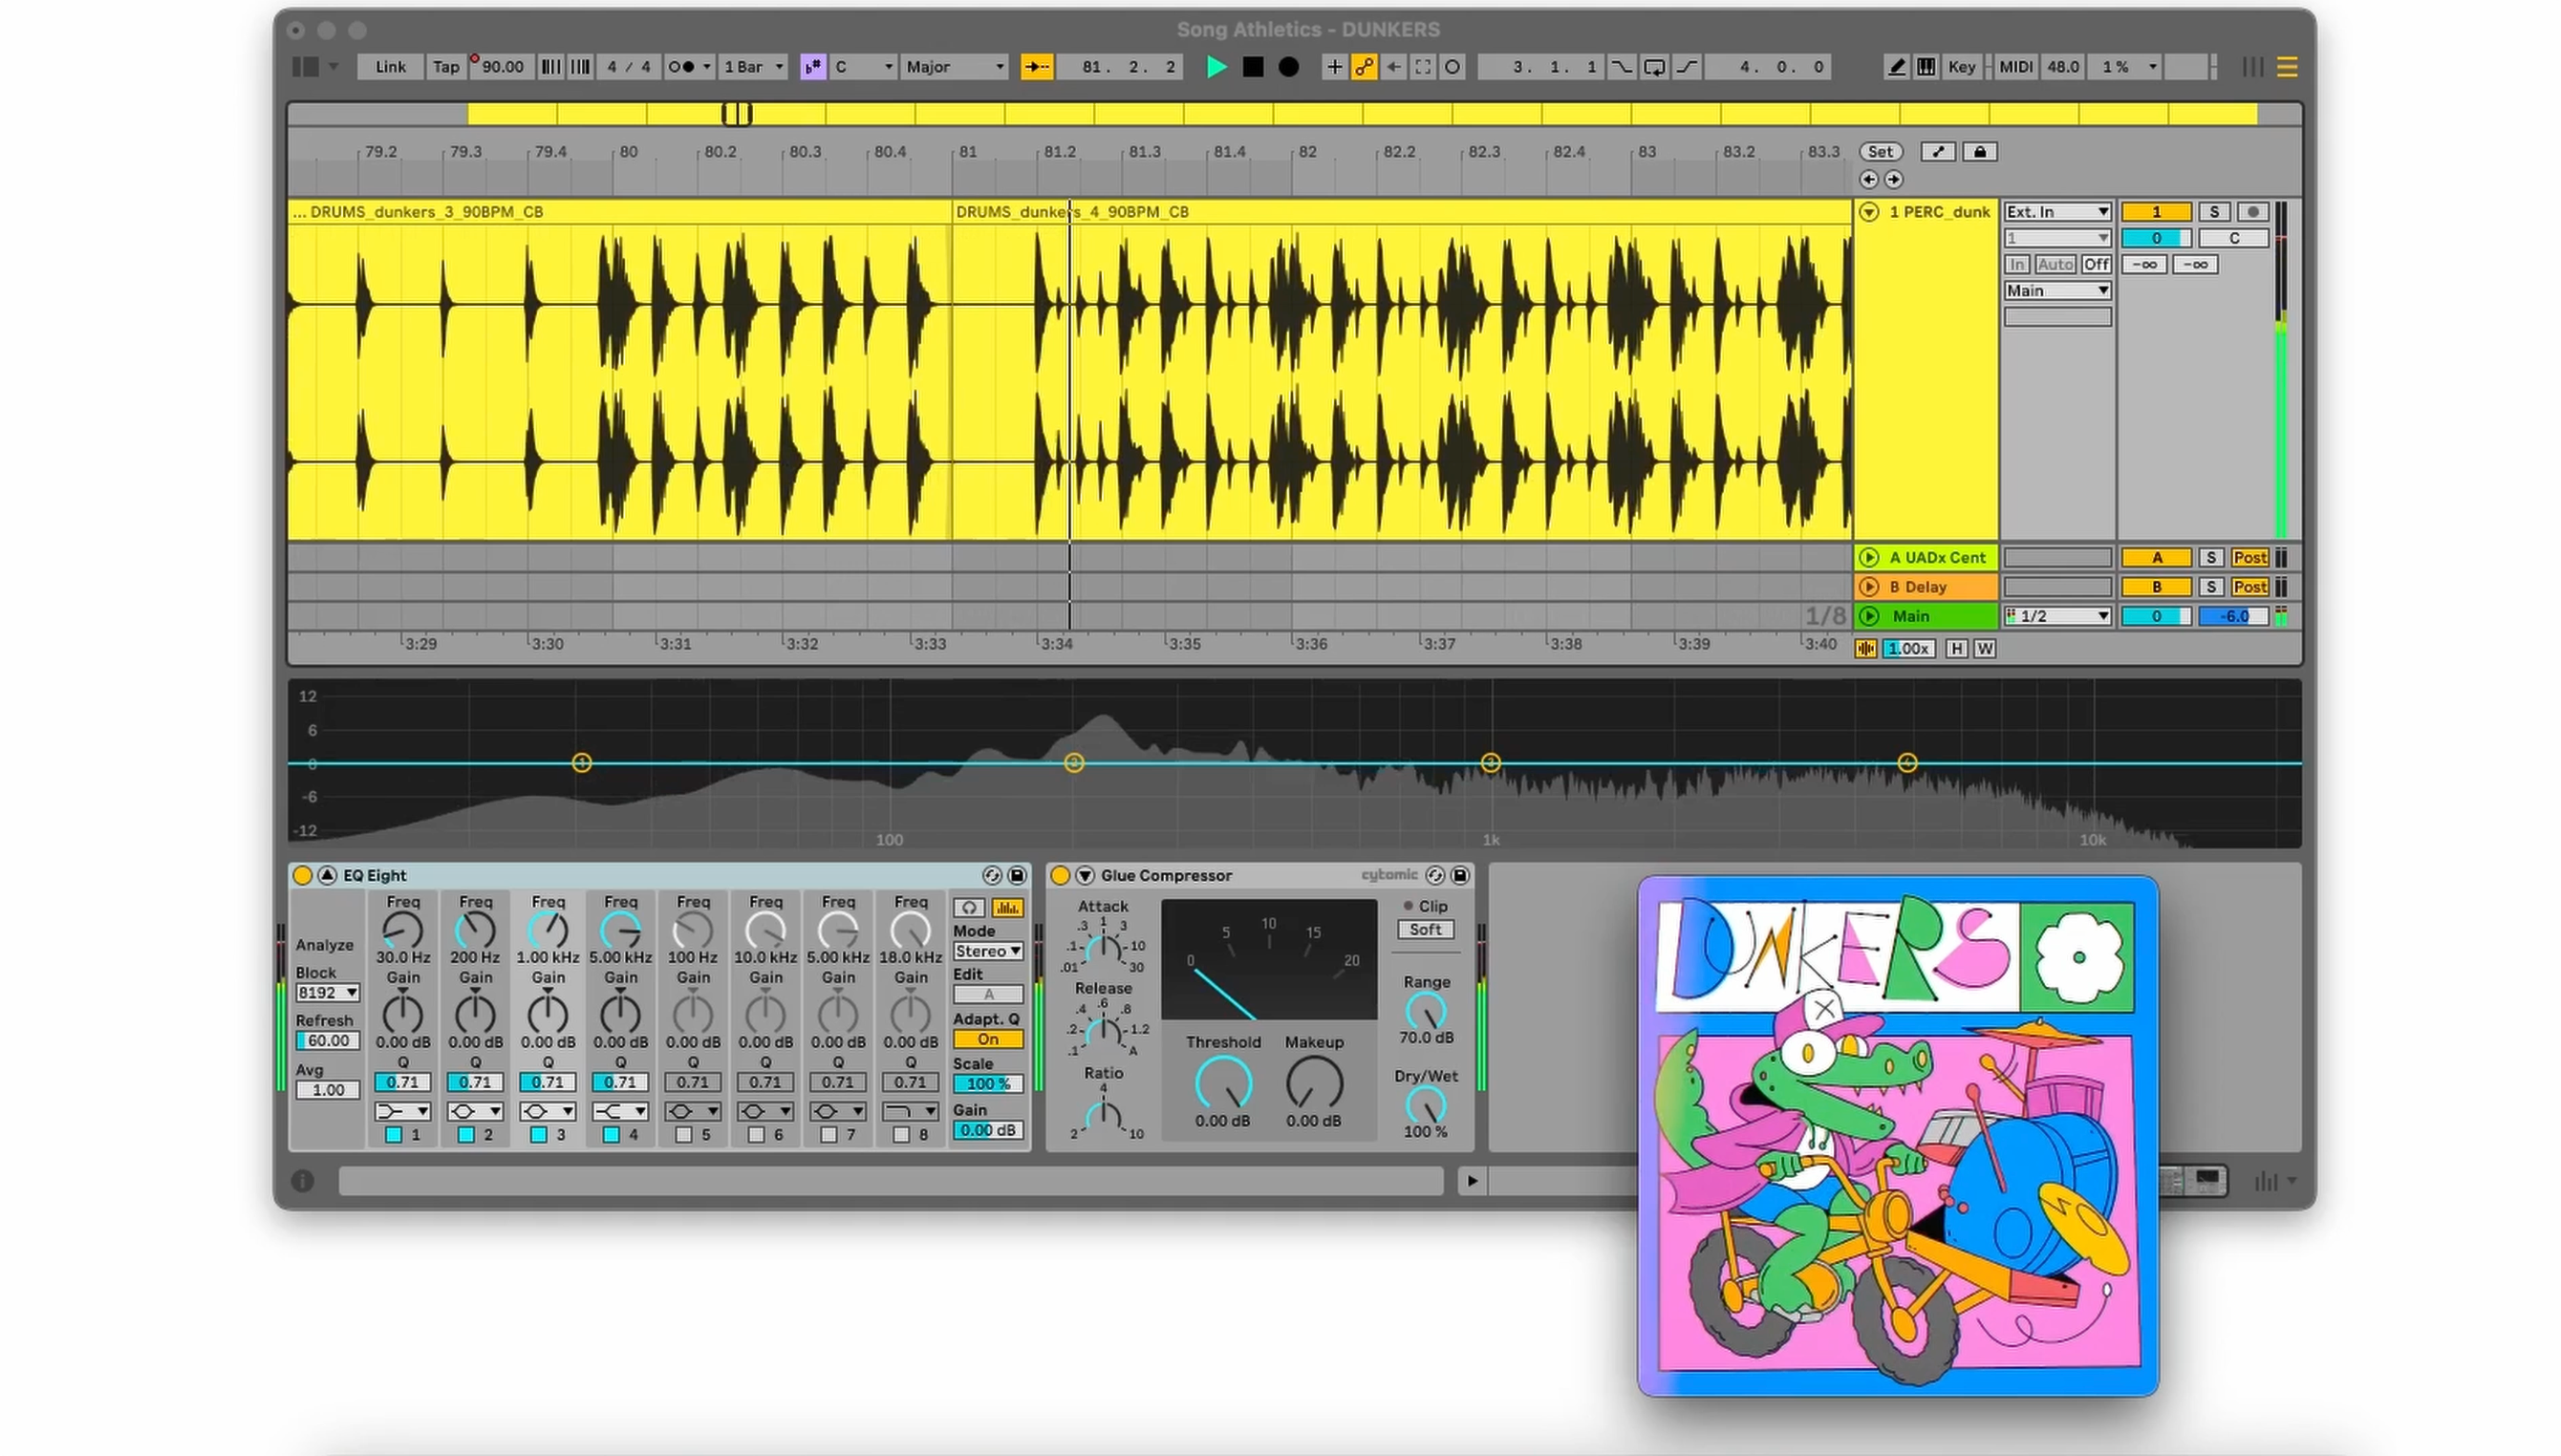This screenshot has width=2561, height=1456.
Task: Toggle Soft clip in Glue Compressor
Action: [x=1426, y=930]
